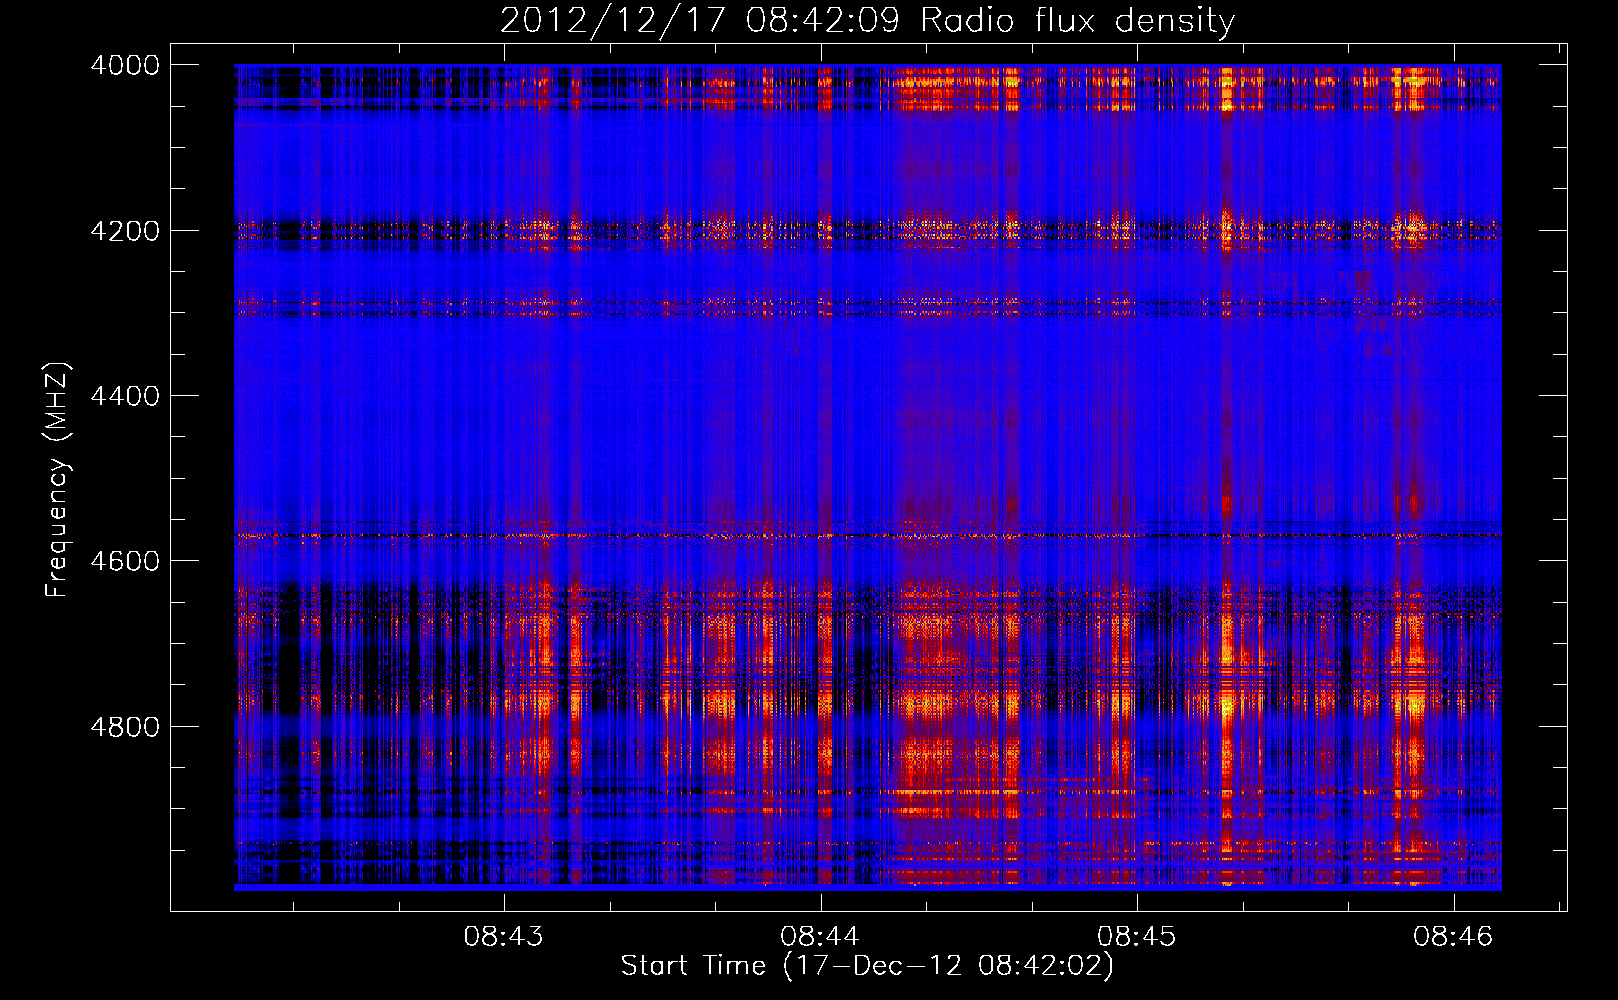Click the "Start Time (17-Dec-12 08:42:02)" label
The height and width of the screenshot is (1000, 1618).
(x=867, y=966)
